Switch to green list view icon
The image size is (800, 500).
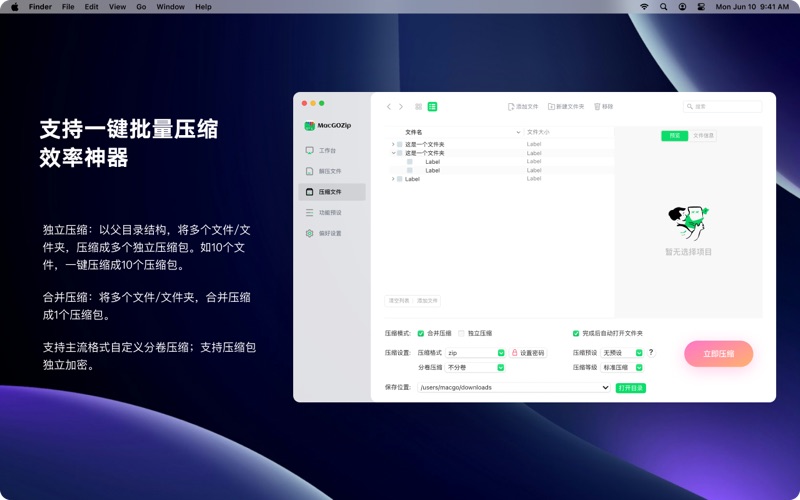(432, 107)
